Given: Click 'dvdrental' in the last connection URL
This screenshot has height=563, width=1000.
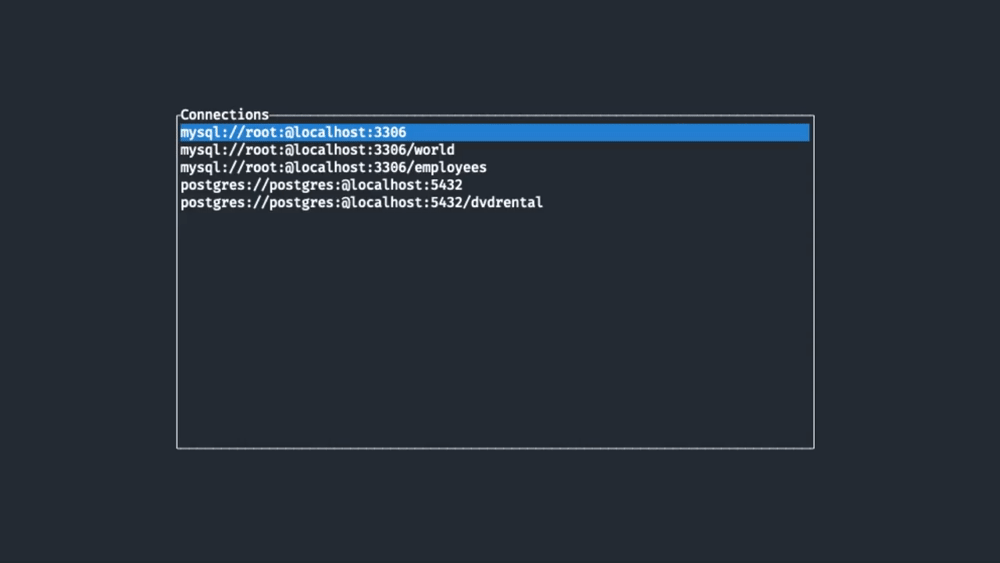Looking at the screenshot, I should (x=507, y=203).
